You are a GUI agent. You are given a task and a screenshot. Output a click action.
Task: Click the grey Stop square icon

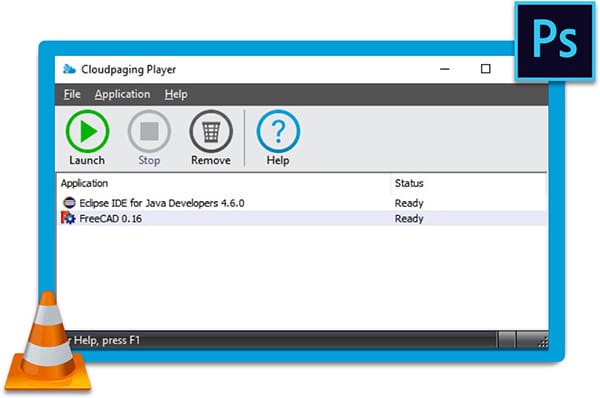(x=149, y=131)
